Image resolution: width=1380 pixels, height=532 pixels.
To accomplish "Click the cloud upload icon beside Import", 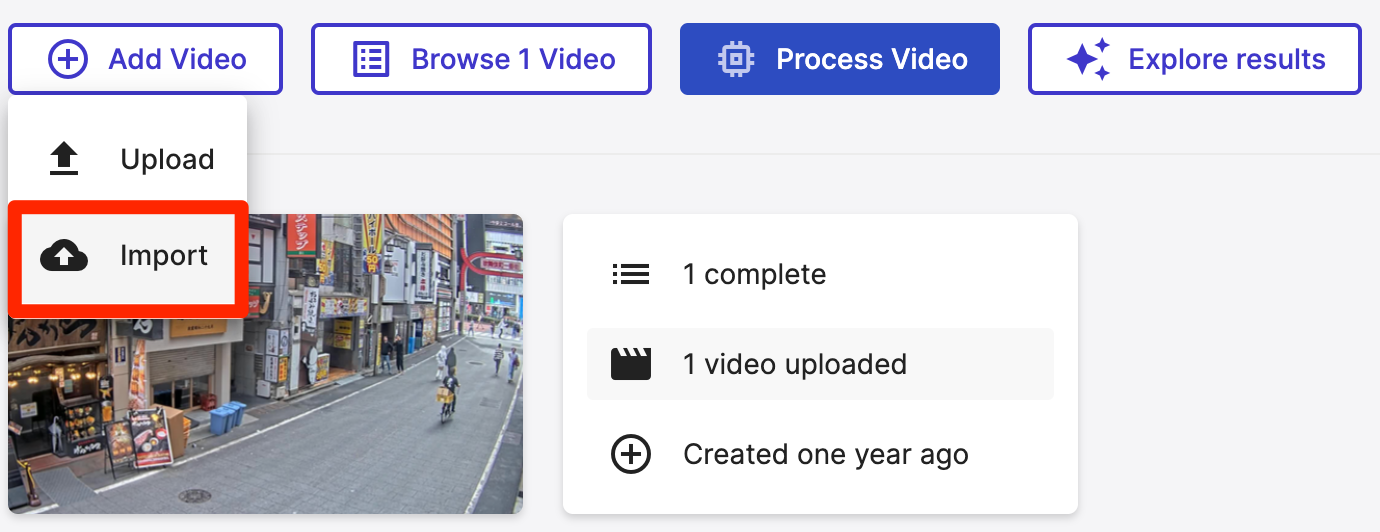I will pos(64,257).
